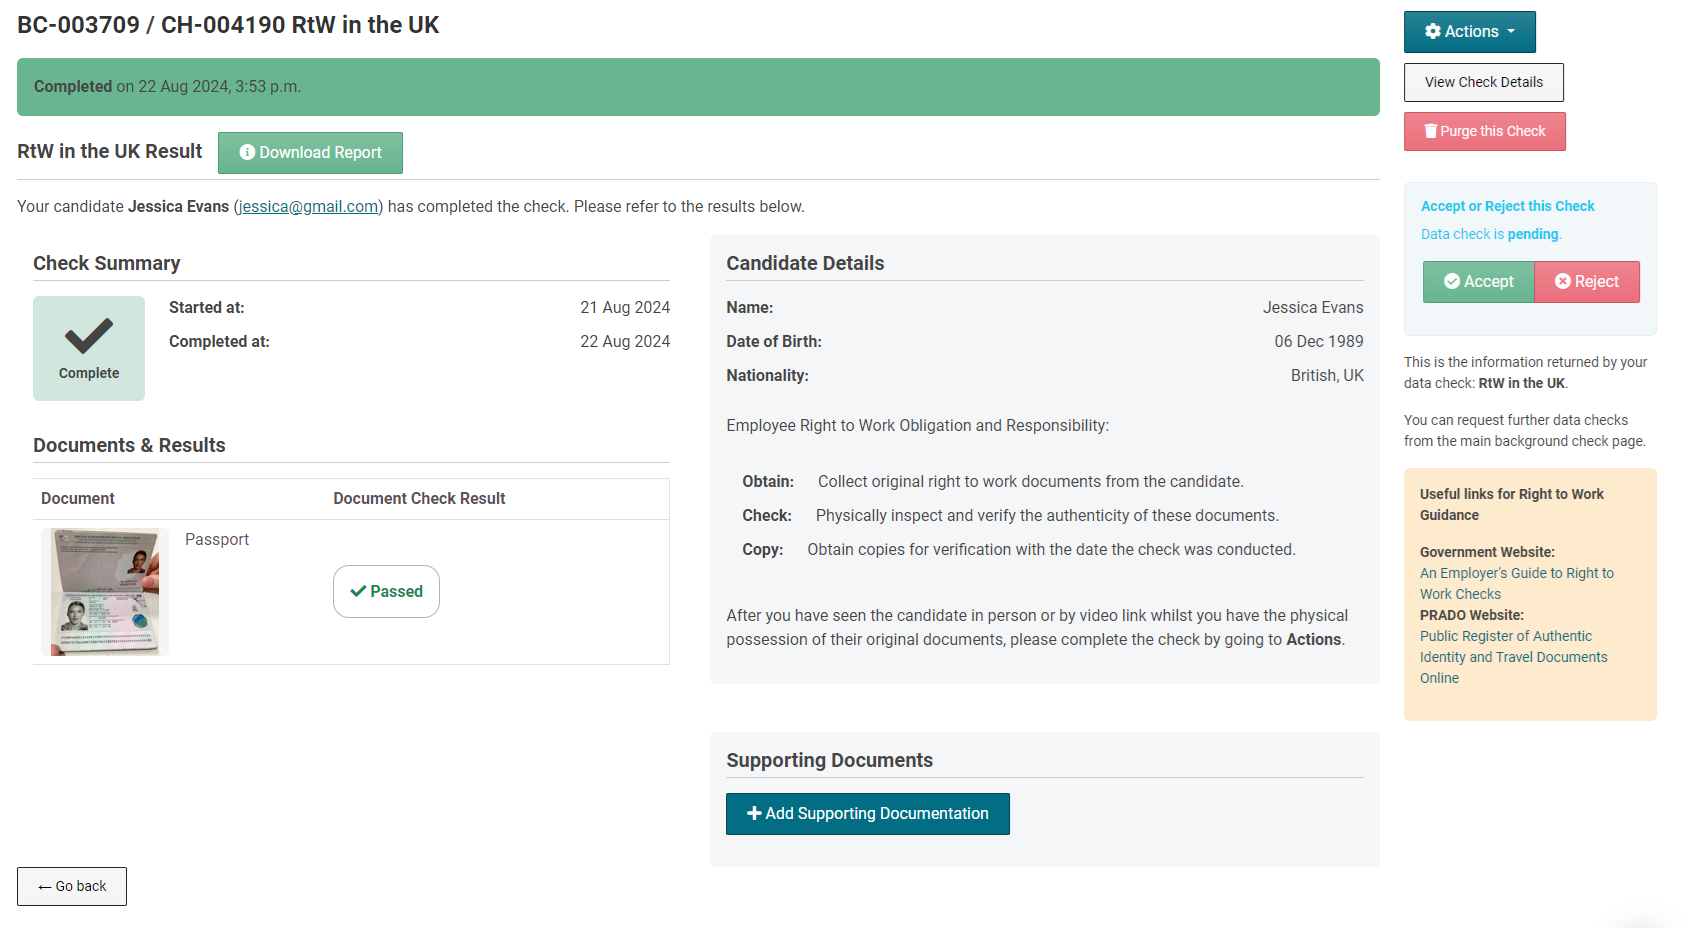The width and height of the screenshot is (1697, 928).
Task: Click the gear icon on Actions button
Action: pyautogui.click(x=1433, y=32)
